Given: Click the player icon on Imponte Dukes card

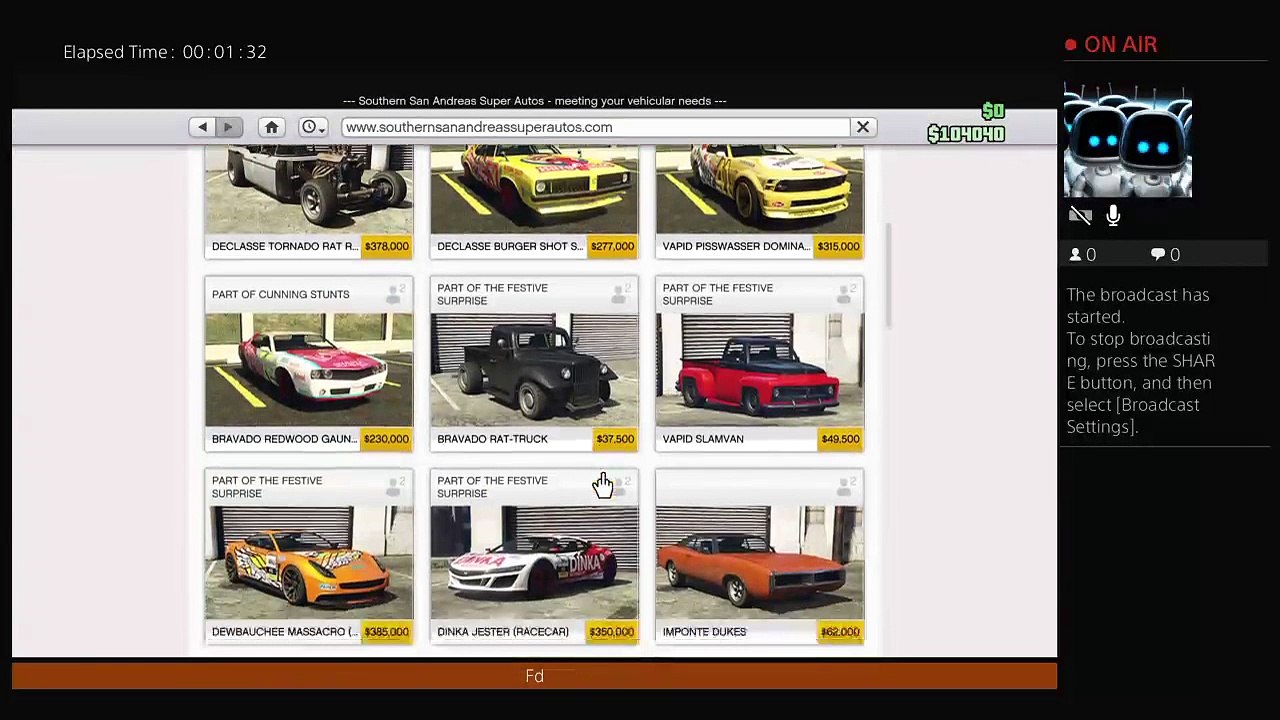Looking at the screenshot, I should 845,487.
